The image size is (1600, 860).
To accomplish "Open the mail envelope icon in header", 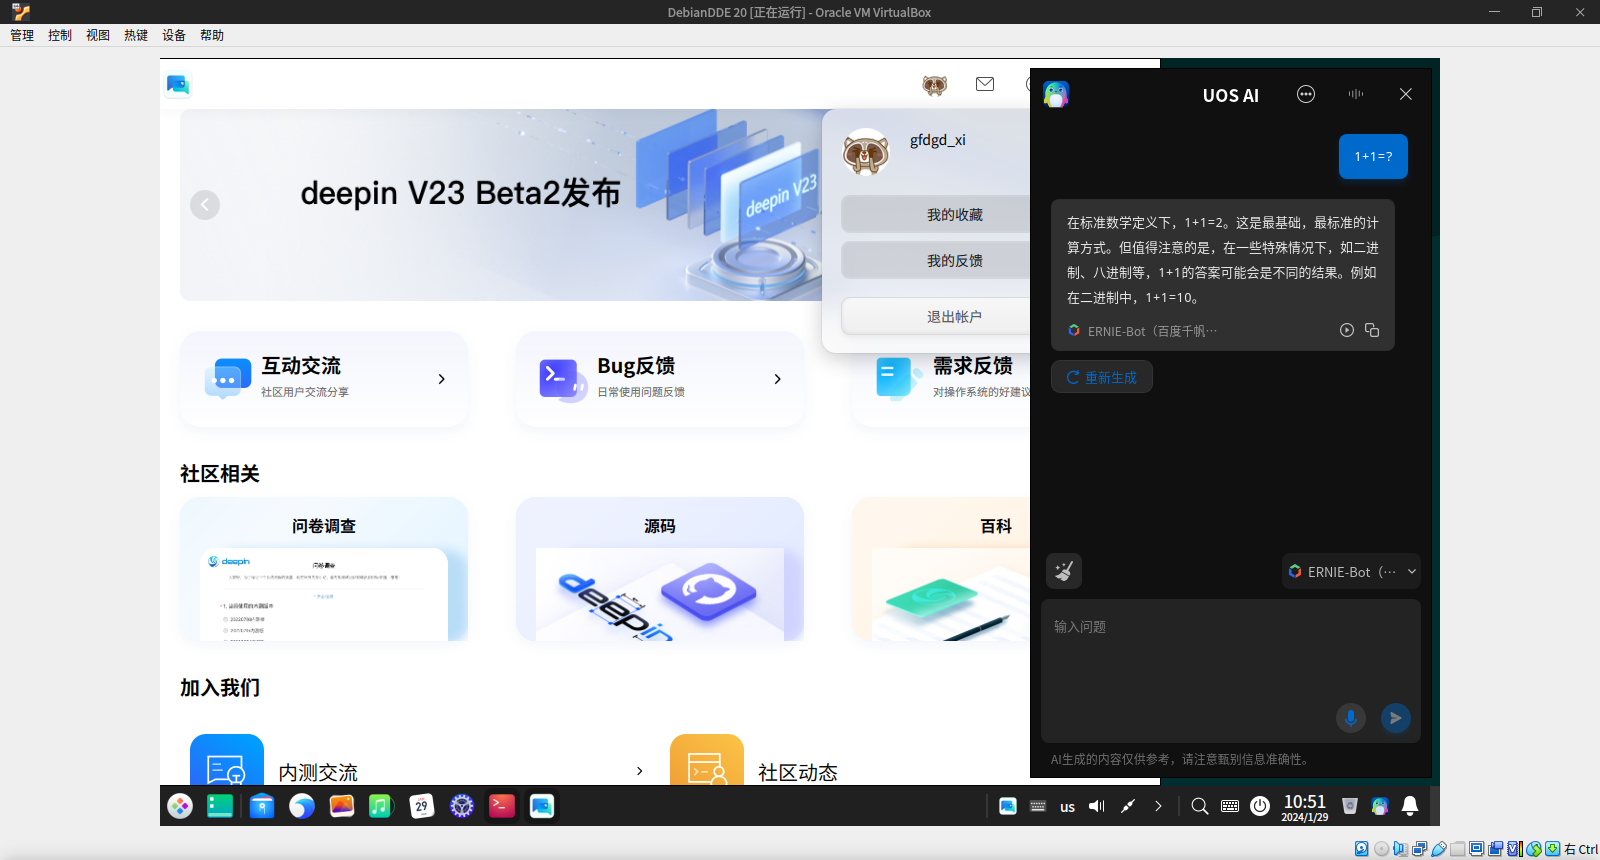I will [x=985, y=84].
